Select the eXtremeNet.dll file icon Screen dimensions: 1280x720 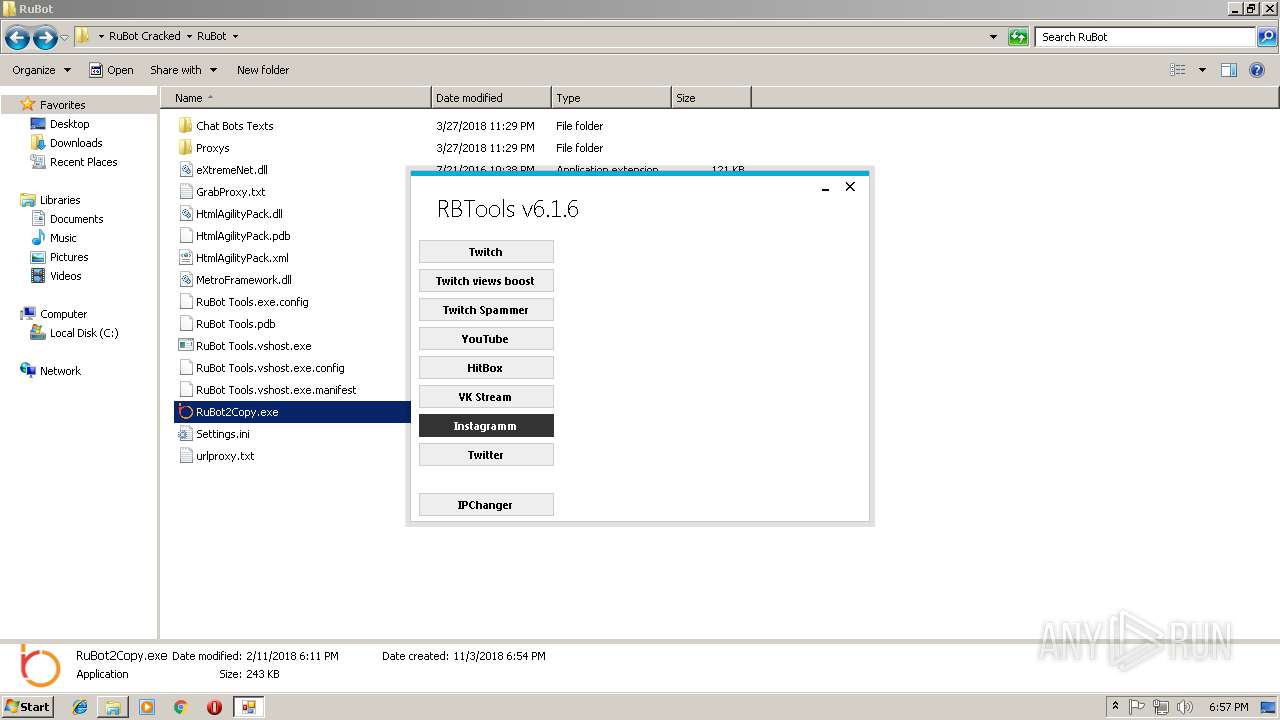pyautogui.click(x=185, y=170)
